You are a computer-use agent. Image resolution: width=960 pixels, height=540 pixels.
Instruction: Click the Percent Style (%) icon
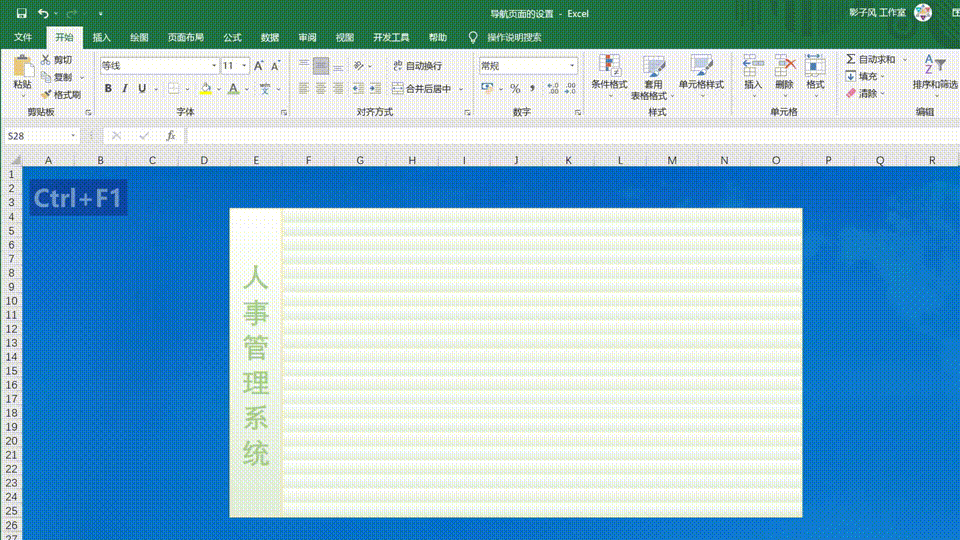515,89
